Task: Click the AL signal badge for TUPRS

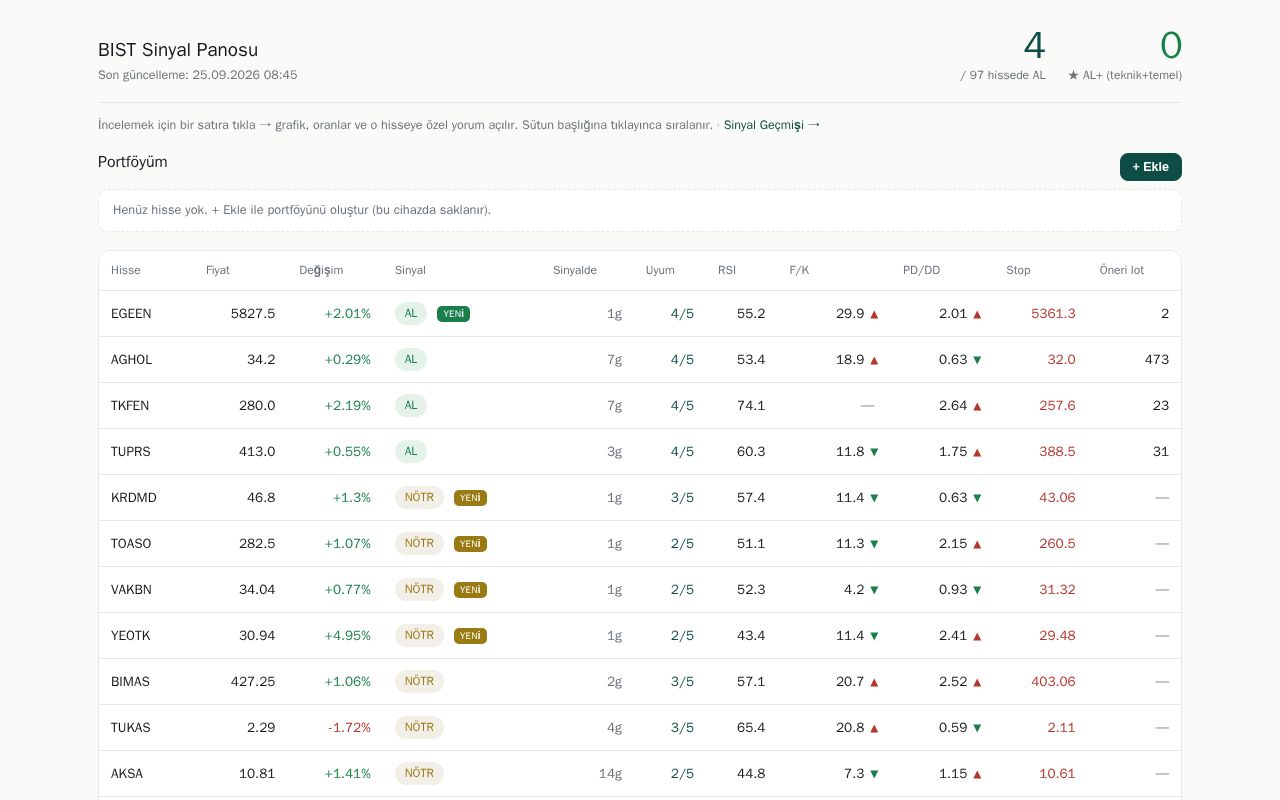Action: click(411, 452)
